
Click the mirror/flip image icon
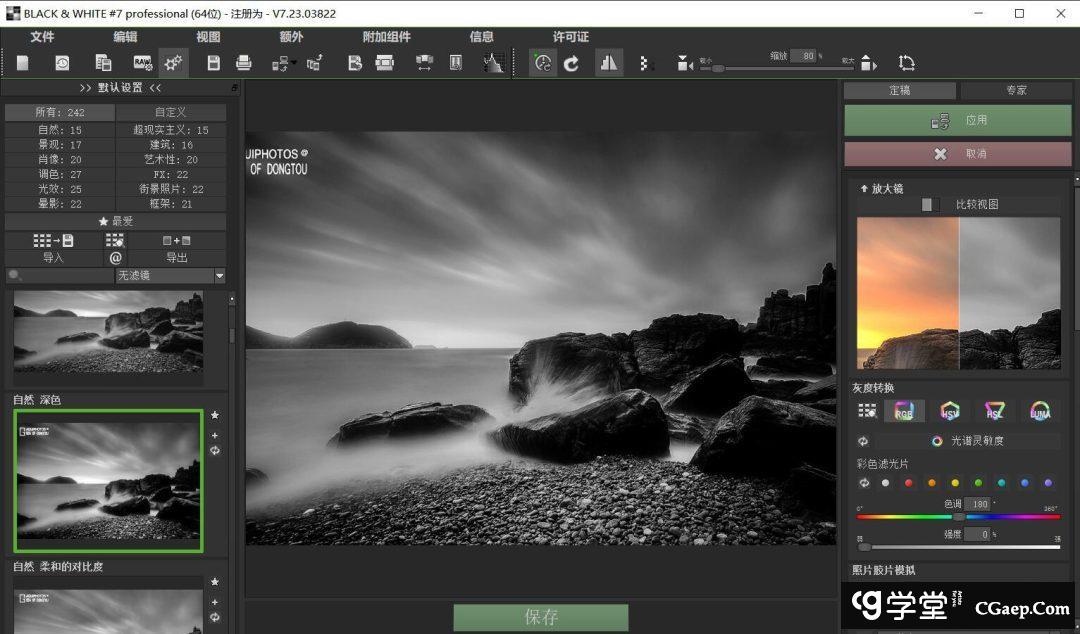[608, 63]
